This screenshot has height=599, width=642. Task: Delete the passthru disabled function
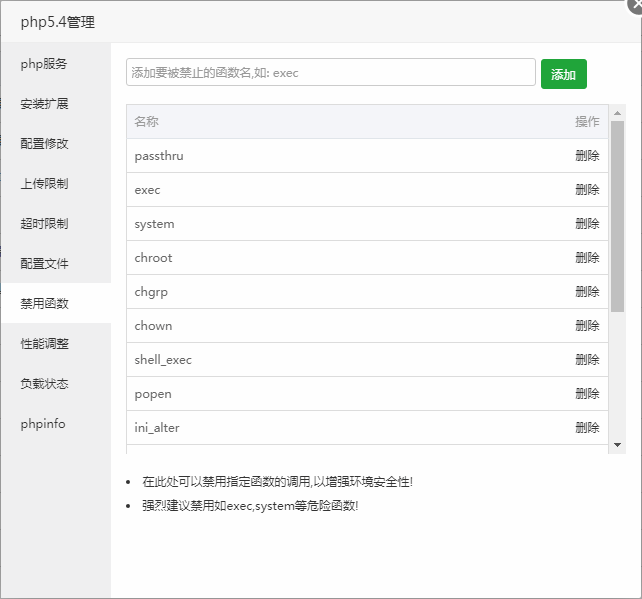click(587, 156)
